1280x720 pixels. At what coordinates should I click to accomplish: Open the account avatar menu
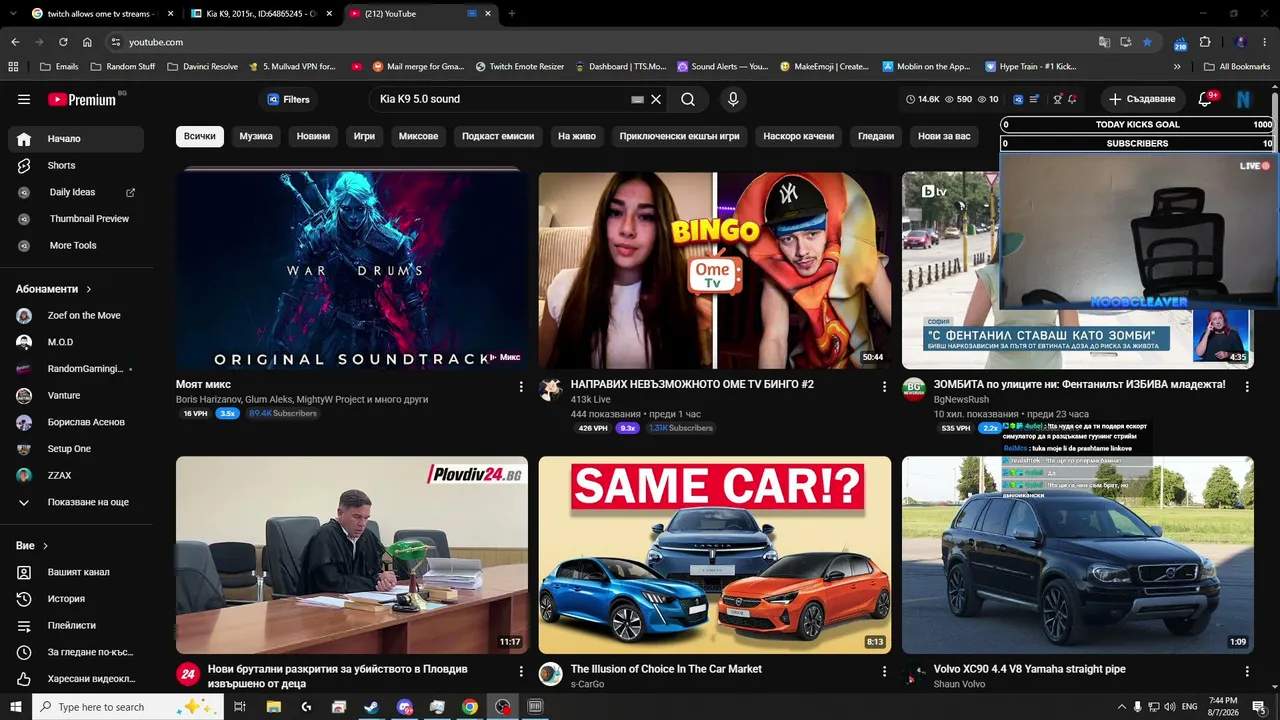coord(1244,99)
